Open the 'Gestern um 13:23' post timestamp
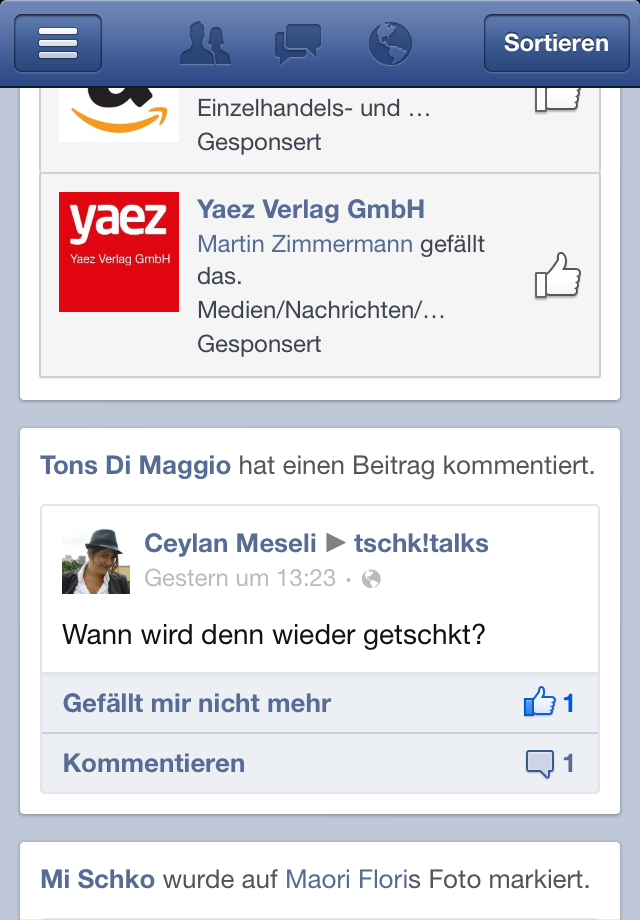 (x=240, y=578)
